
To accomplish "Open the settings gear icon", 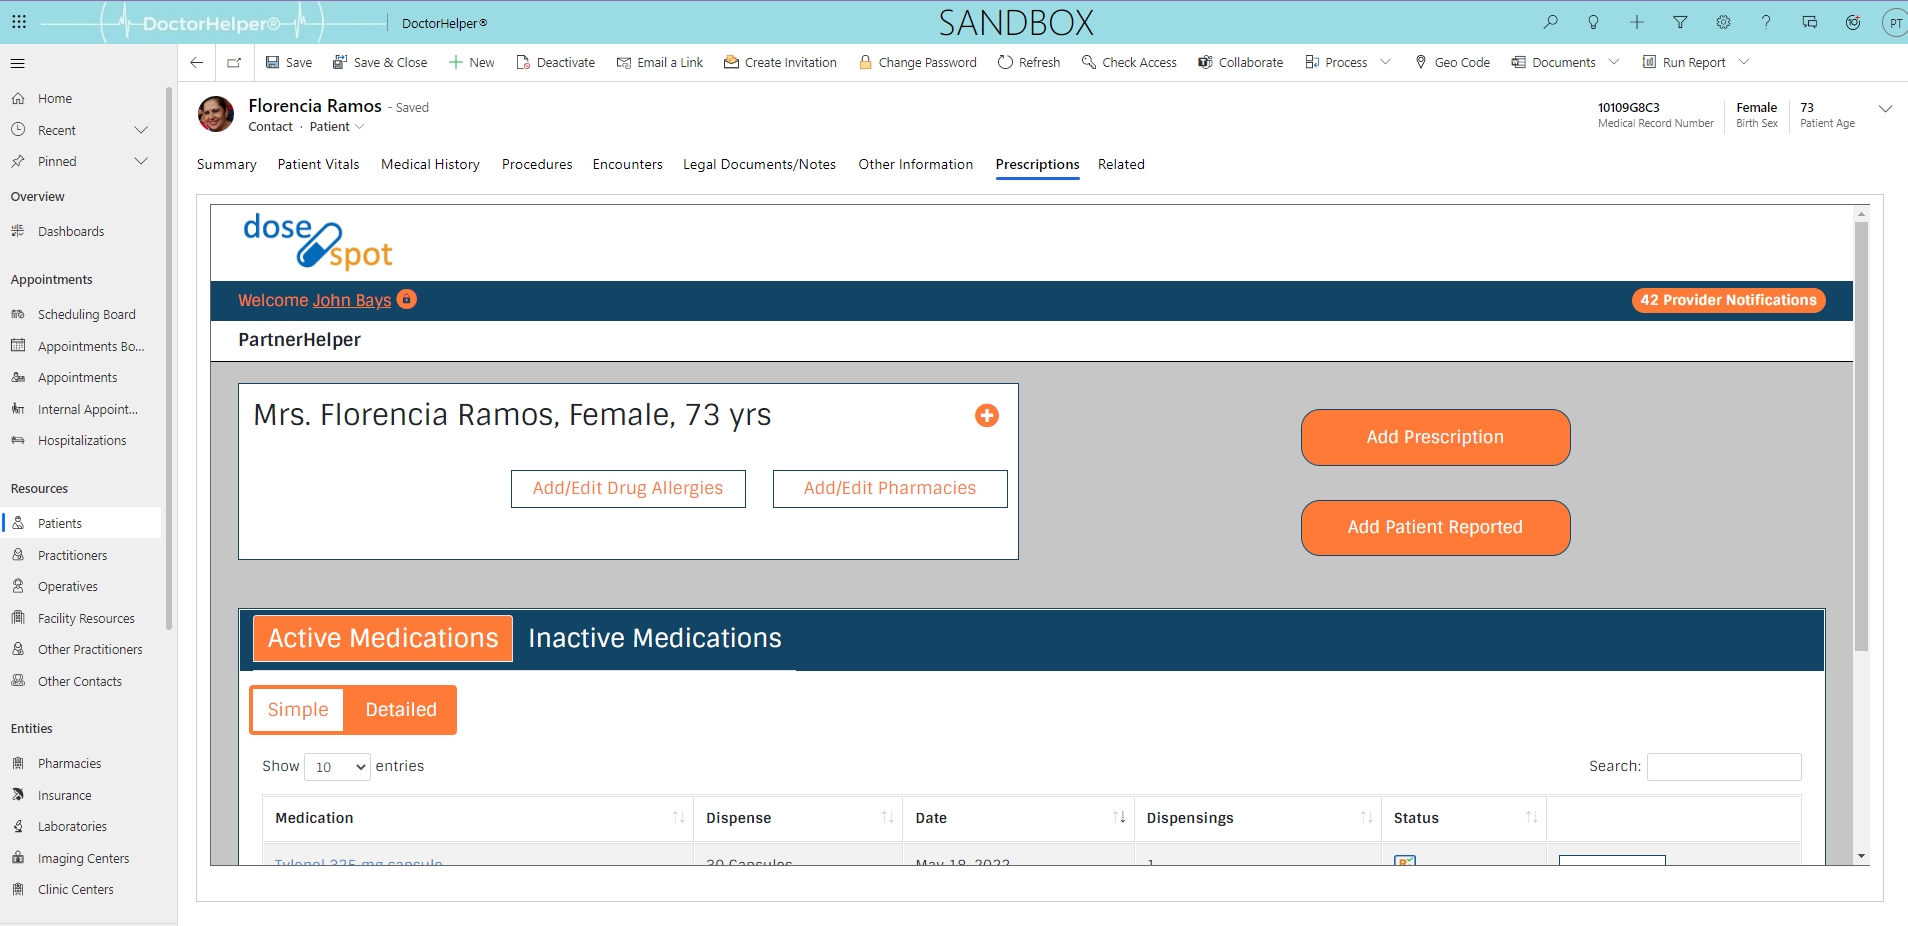I will click(x=1723, y=22).
